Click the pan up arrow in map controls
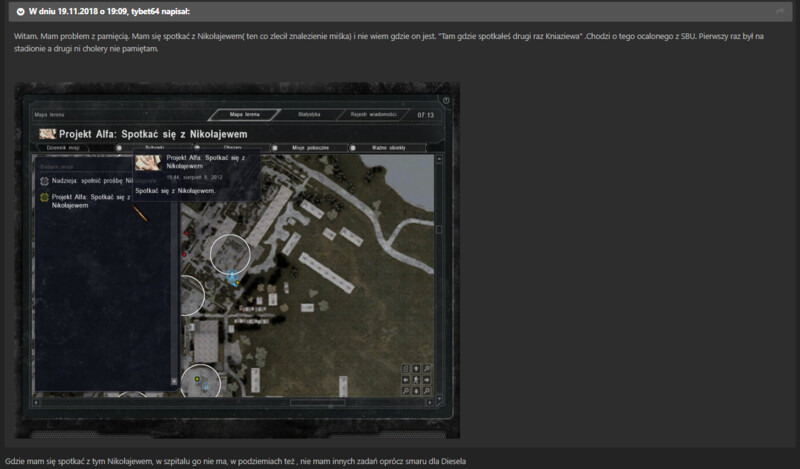Viewport: 800px width, 469px height. click(x=415, y=369)
